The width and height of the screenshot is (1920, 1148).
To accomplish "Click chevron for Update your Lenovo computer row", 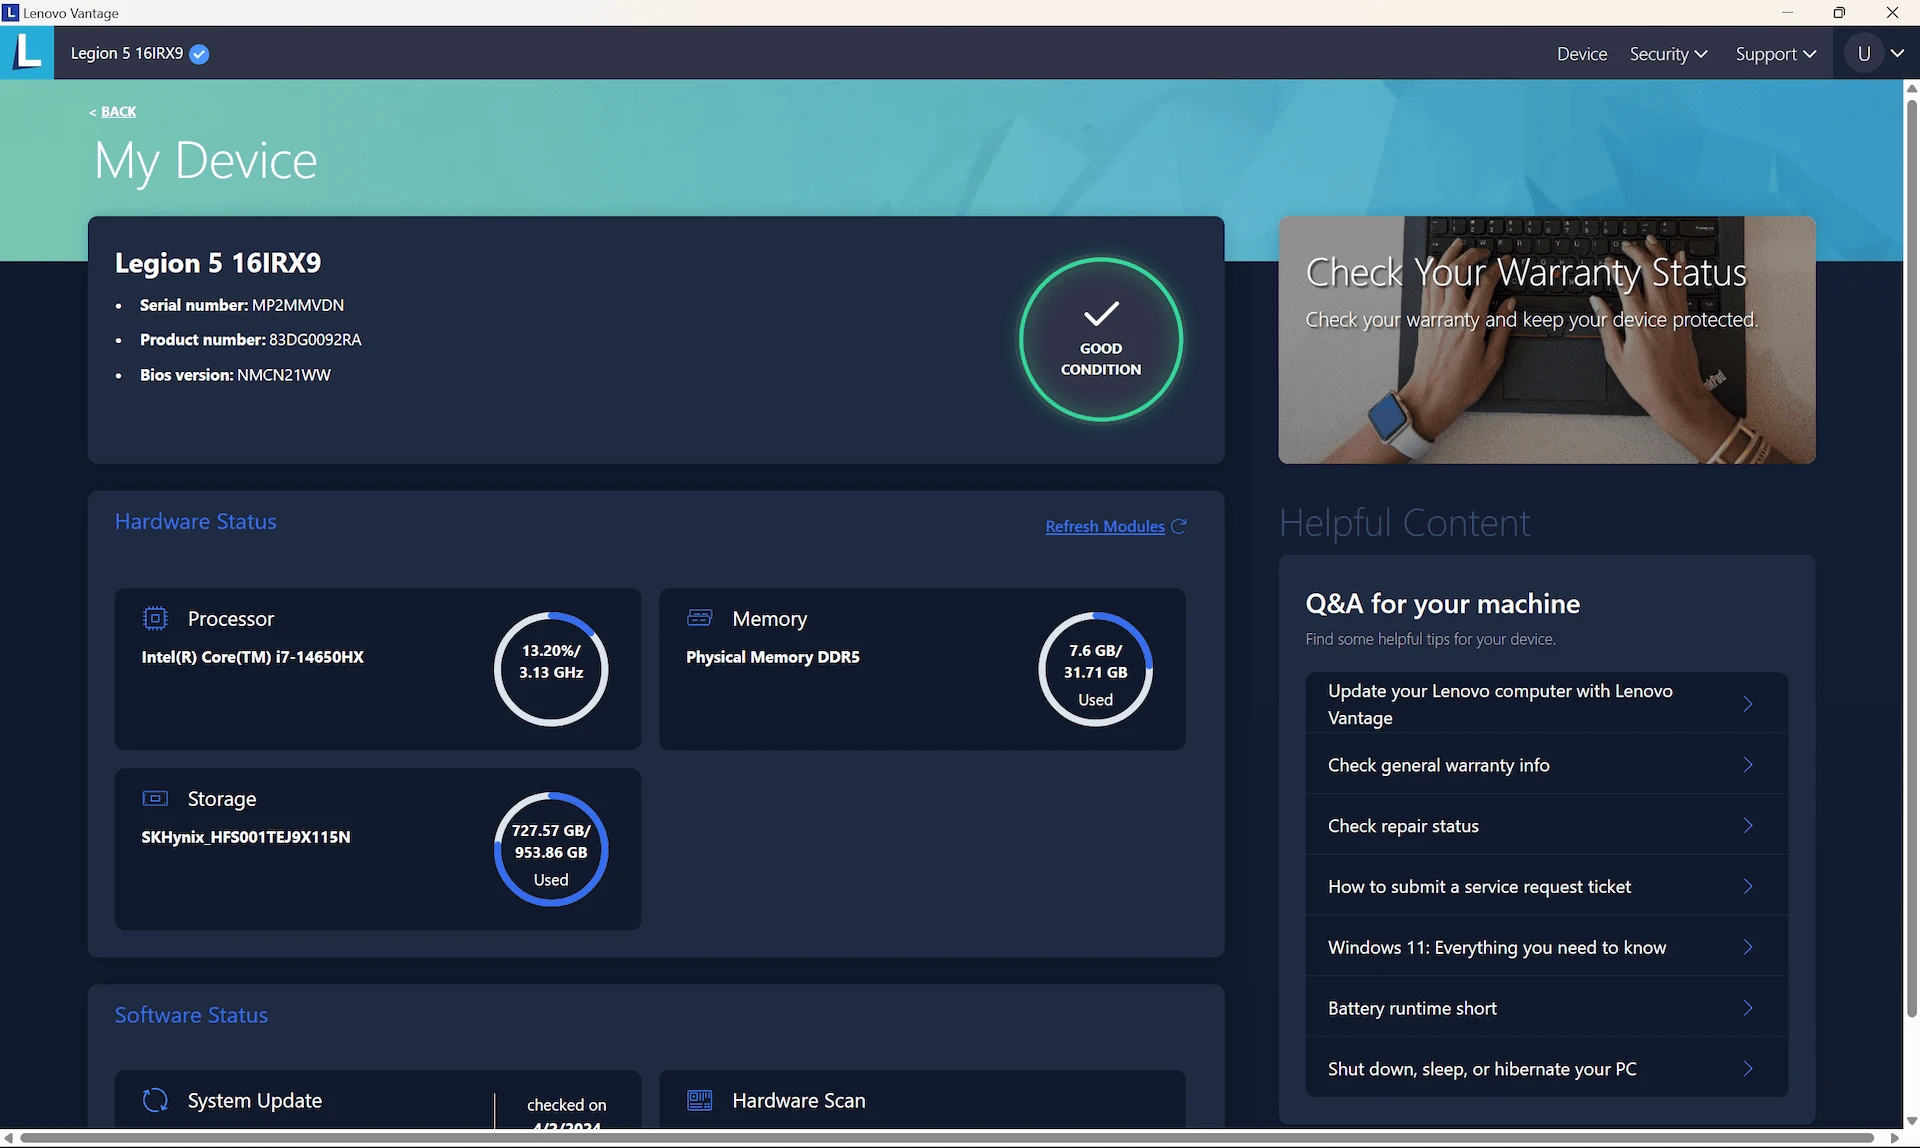I will click(x=1748, y=704).
